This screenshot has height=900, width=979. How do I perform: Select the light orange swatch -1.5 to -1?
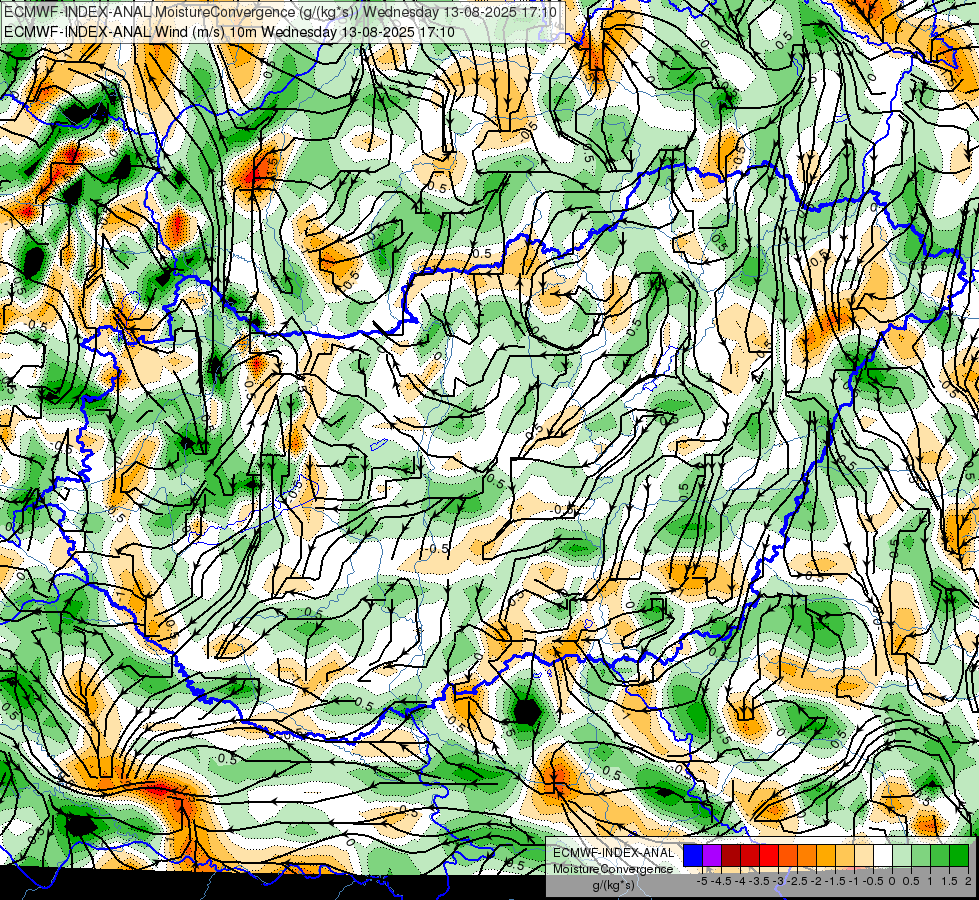[845, 855]
